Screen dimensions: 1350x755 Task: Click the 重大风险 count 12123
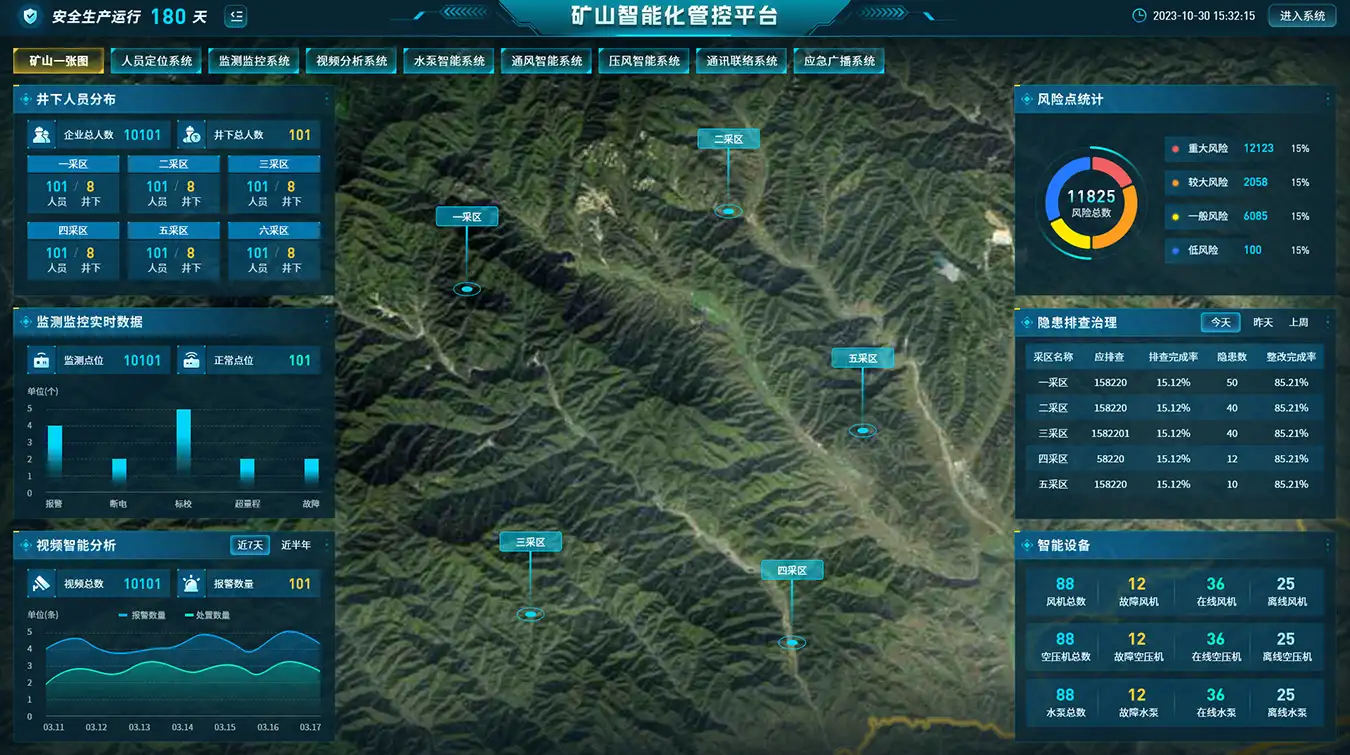point(1258,148)
